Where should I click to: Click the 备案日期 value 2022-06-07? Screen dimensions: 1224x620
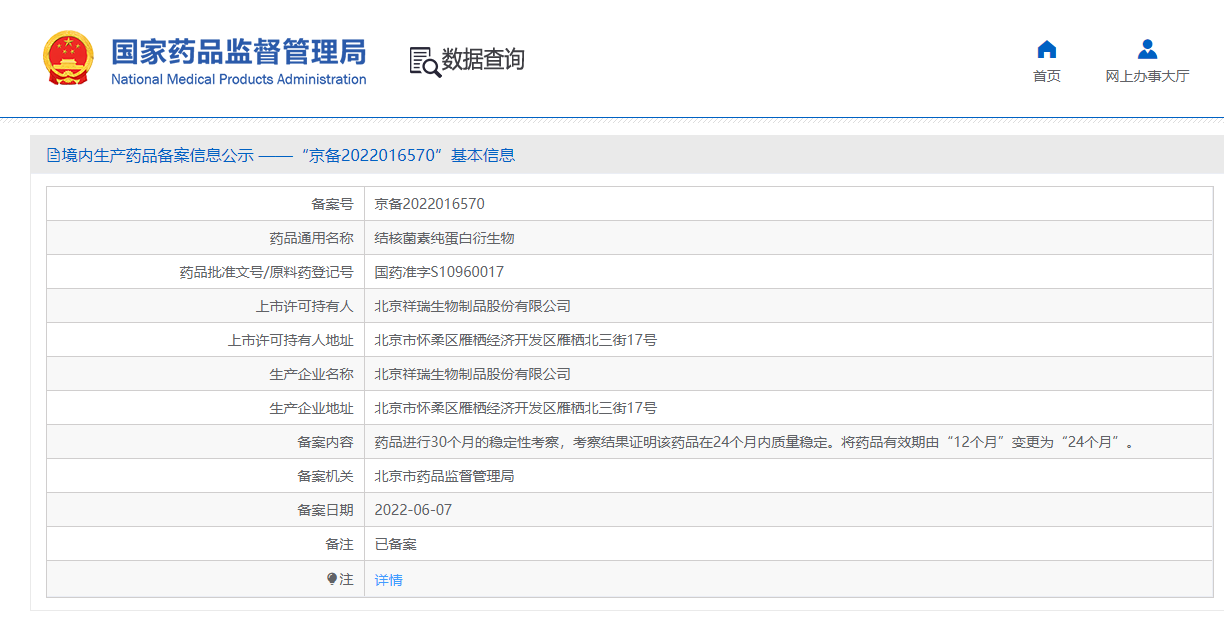(x=411, y=509)
